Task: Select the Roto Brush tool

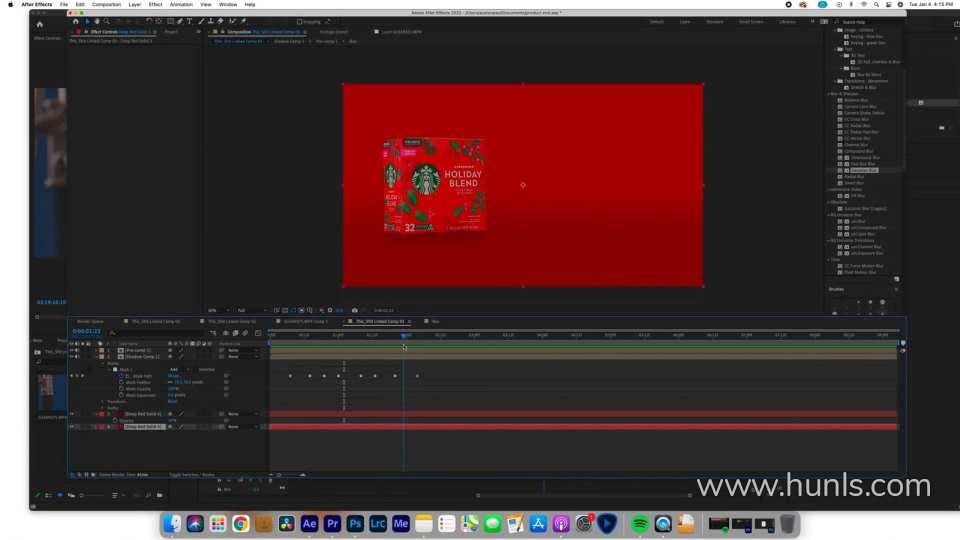Action: coord(232,21)
